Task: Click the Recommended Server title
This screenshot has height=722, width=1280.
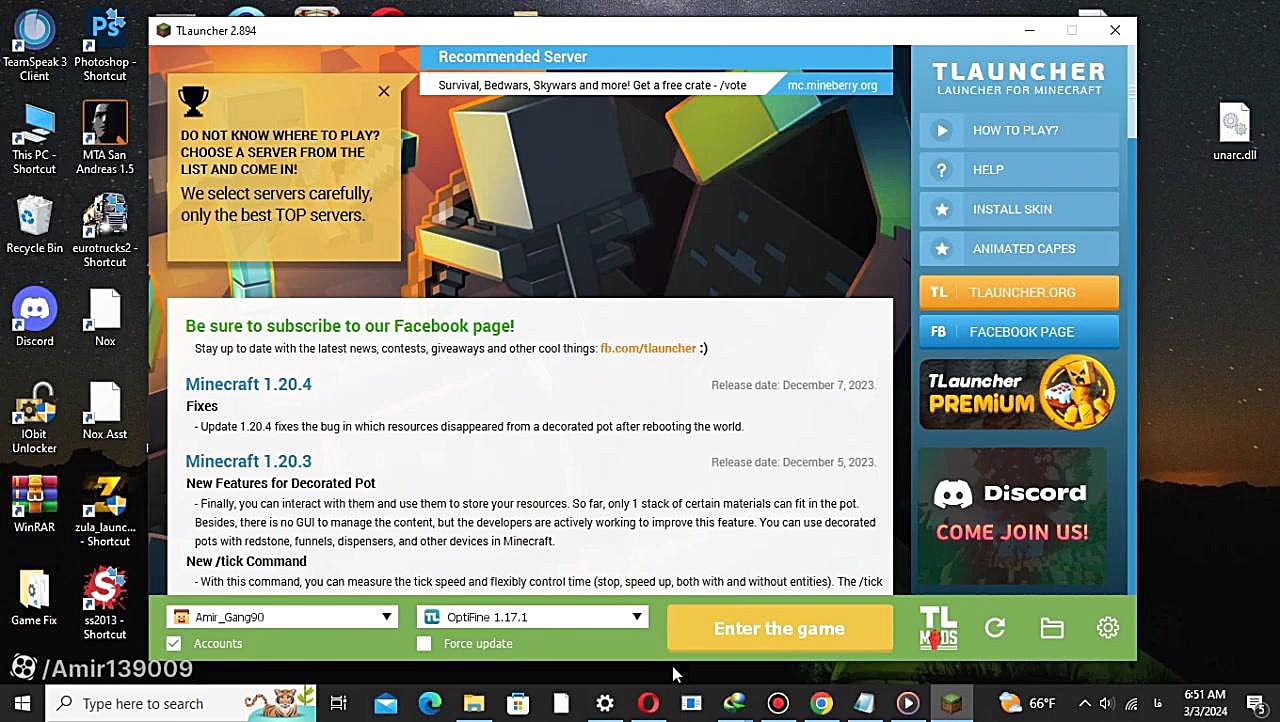Action: [513, 57]
